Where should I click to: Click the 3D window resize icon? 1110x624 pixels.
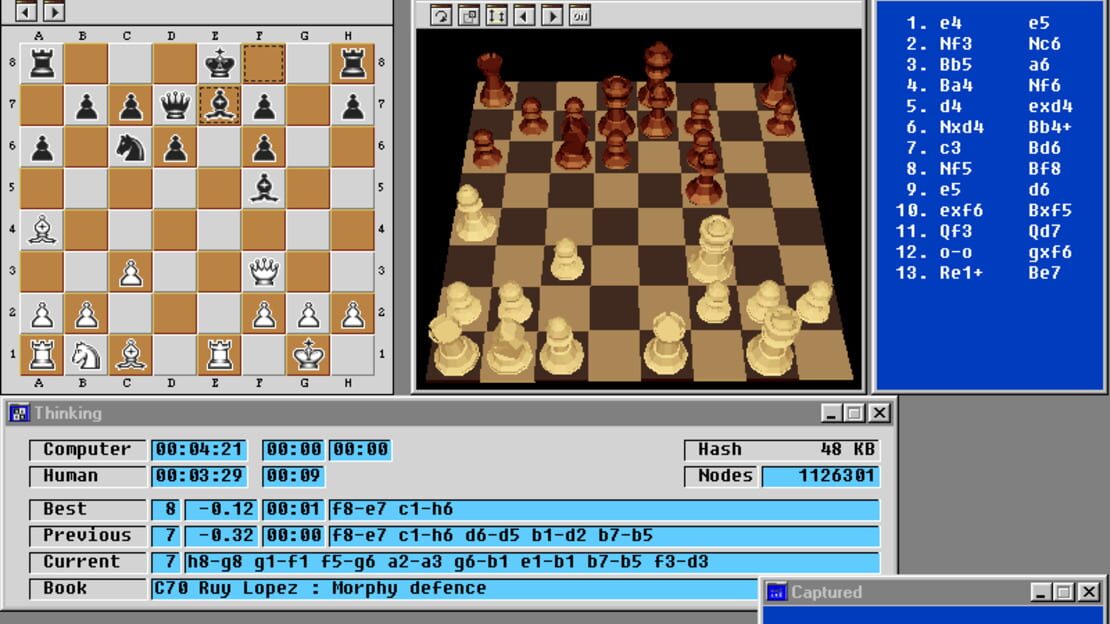[x=469, y=15]
